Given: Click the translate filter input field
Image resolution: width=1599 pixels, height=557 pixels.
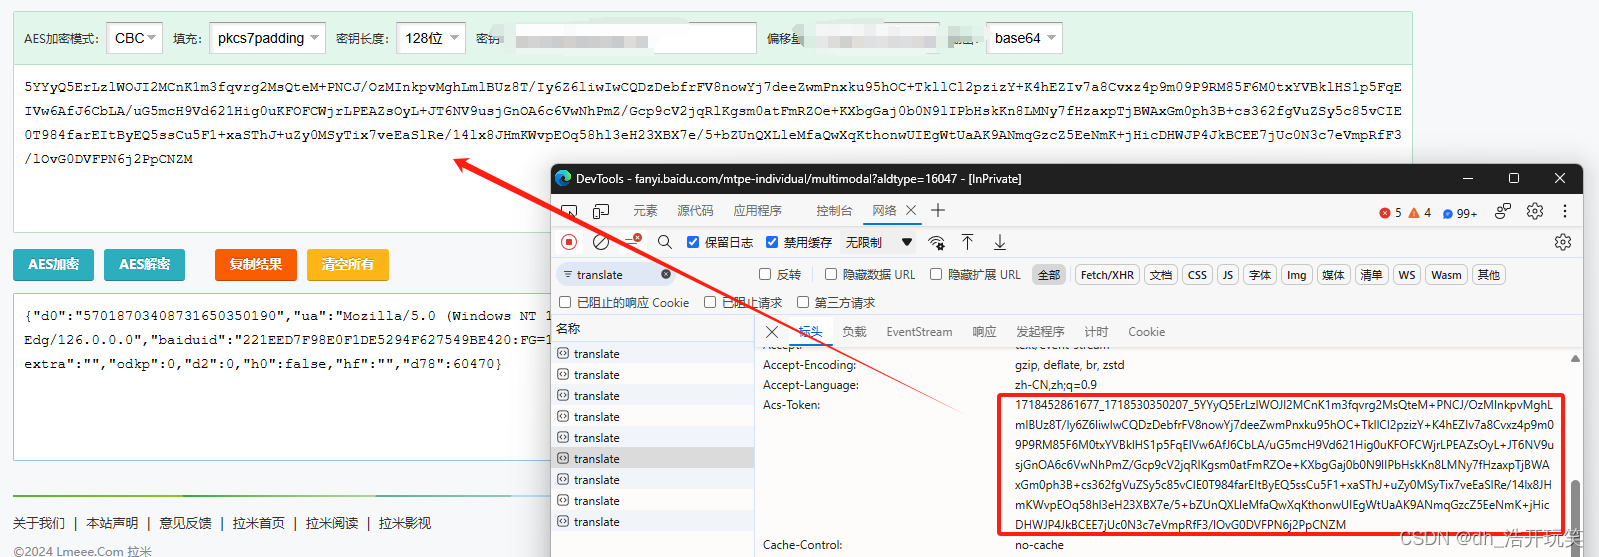Looking at the screenshot, I should pos(615,274).
